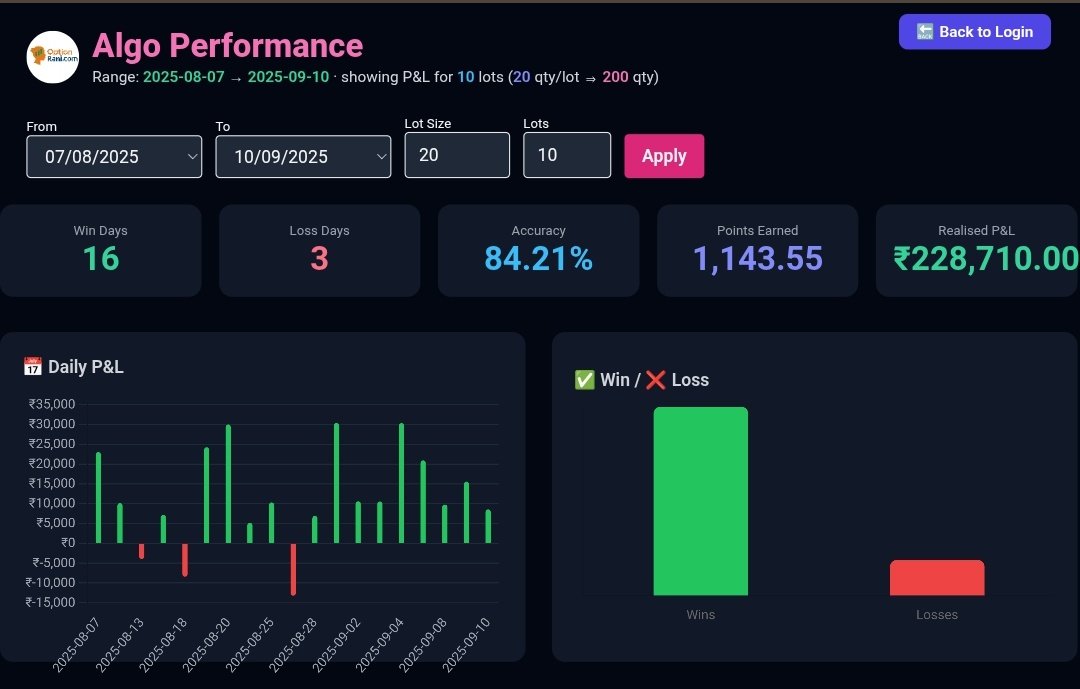1080x689 pixels.
Task: Select the Realised P&L value
Action: [986, 259]
